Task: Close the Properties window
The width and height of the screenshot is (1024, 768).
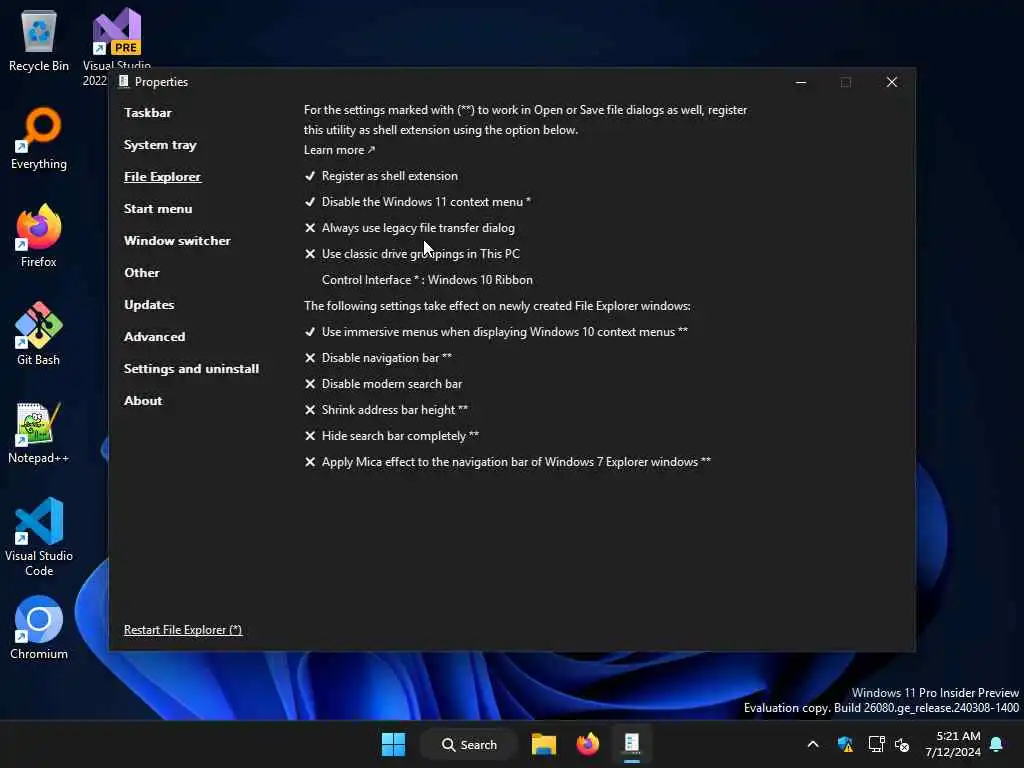Action: point(892,82)
